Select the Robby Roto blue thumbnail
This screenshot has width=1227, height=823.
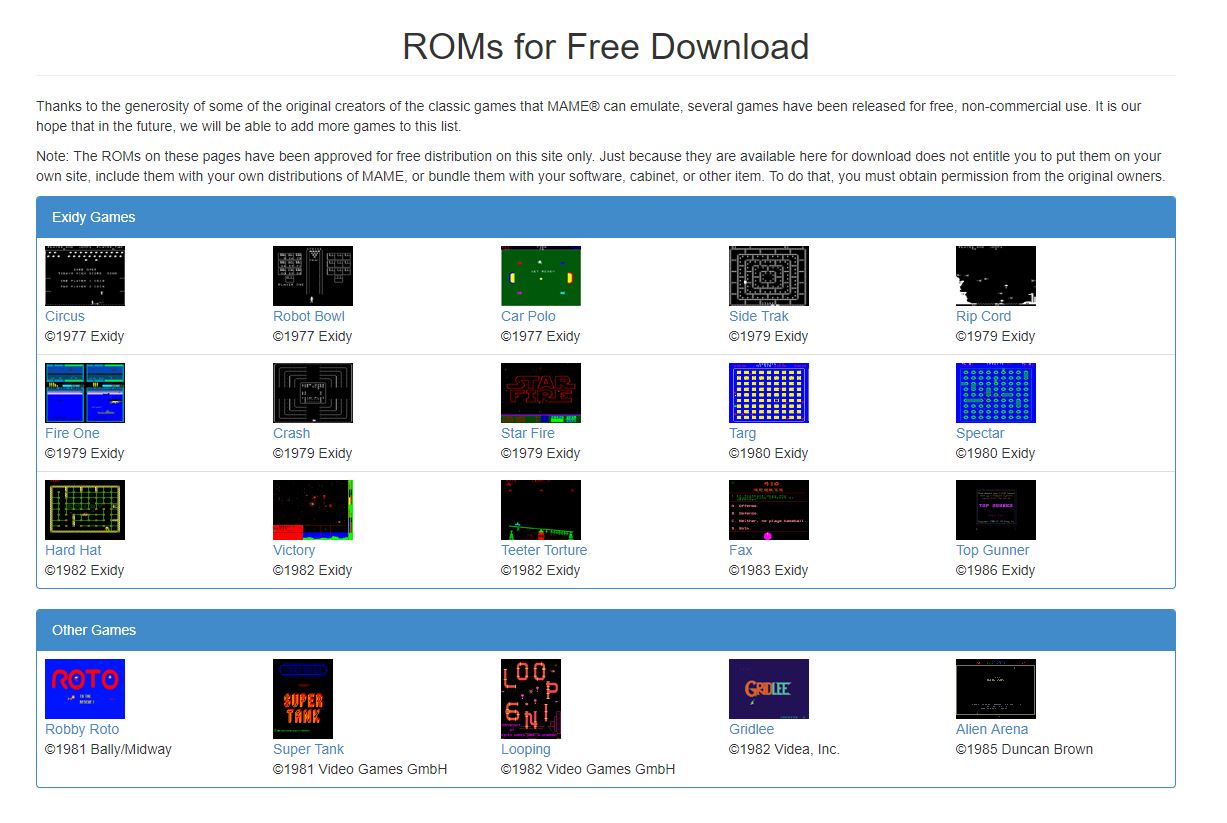[x=85, y=689]
